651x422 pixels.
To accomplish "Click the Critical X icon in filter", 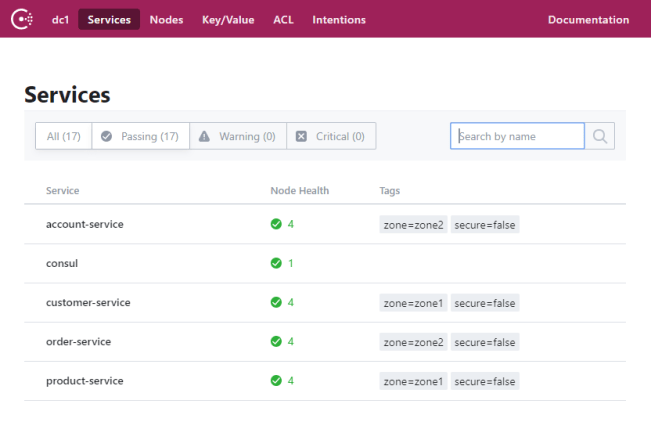I will pyautogui.click(x=301, y=136).
